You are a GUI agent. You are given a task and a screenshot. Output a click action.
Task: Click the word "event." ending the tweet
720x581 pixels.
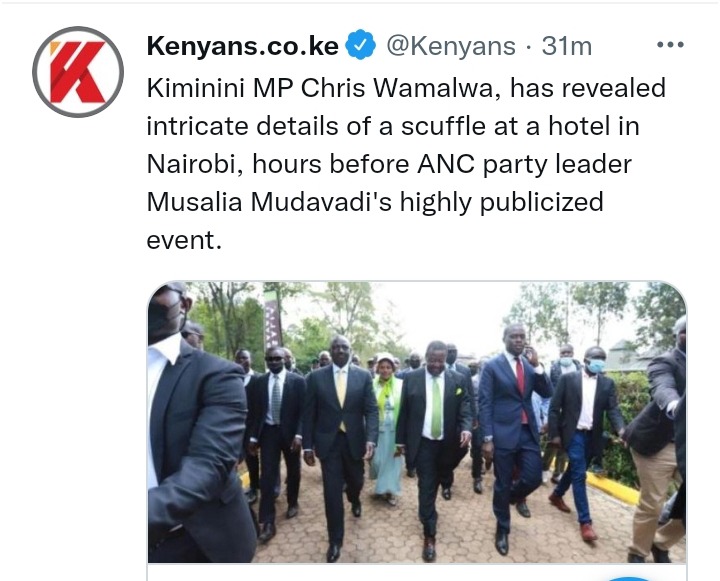(184, 240)
